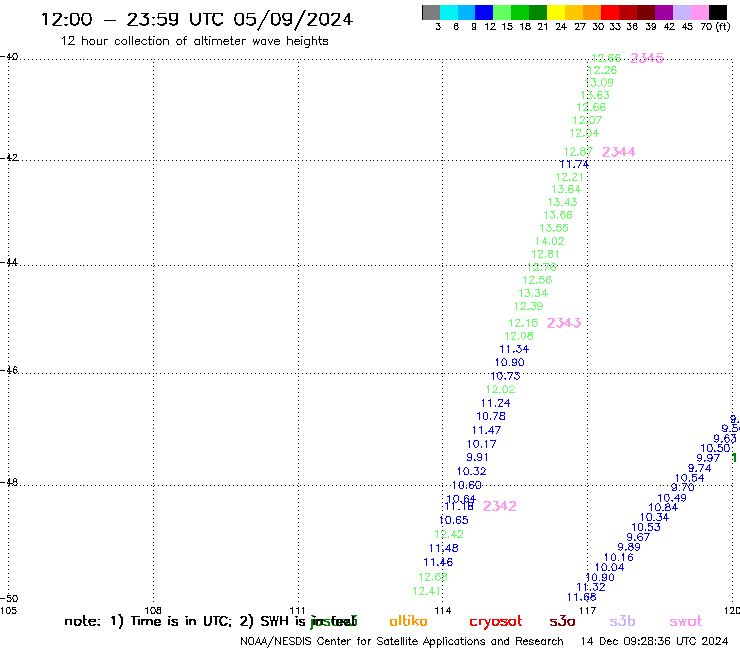Click the blue value 11.68
Viewport: 740px width, 650px height.
(582, 598)
